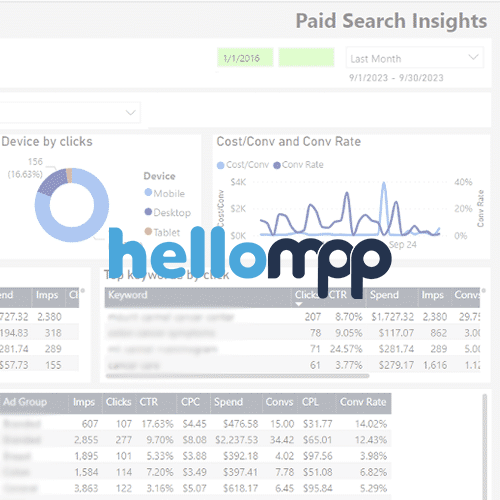Click the empty green end date field
Image resolution: width=500 pixels, height=500 pixels.
tap(306, 57)
